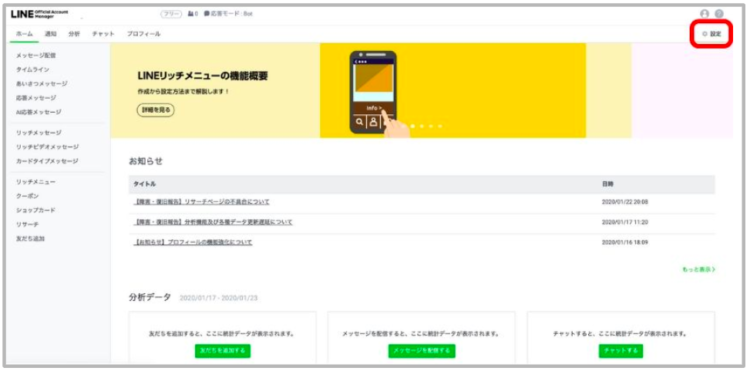Open クーポン in the sidebar

(27, 196)
